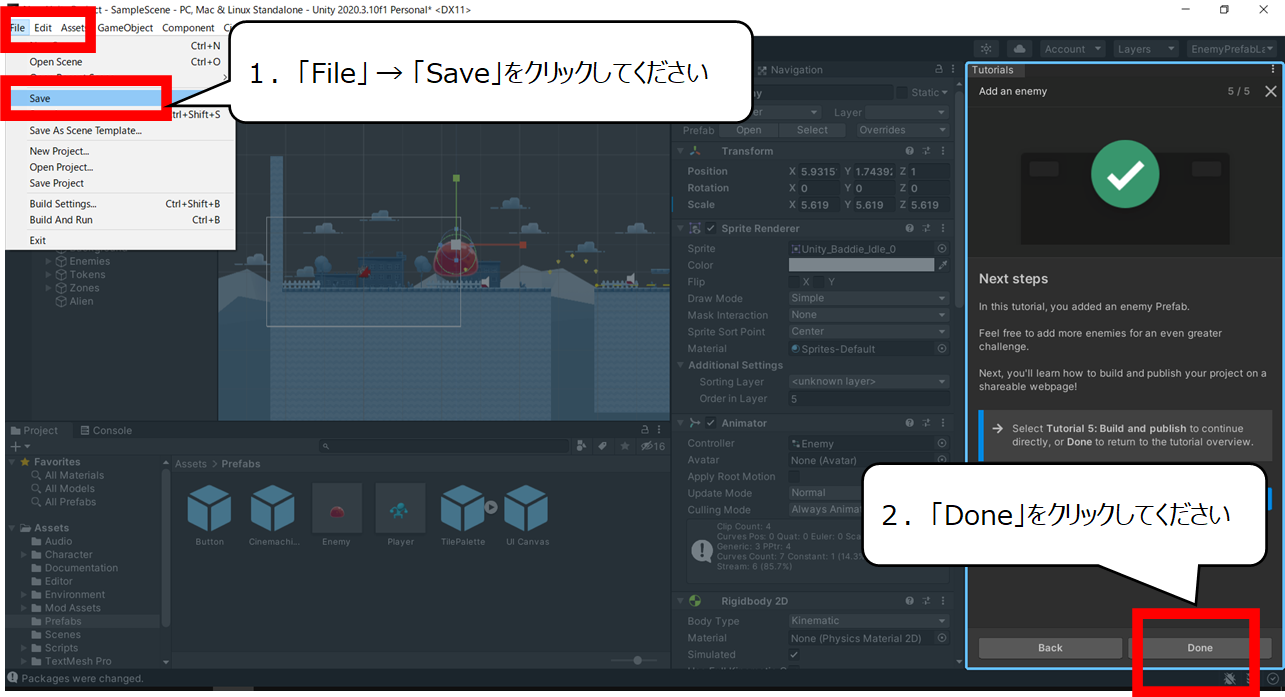Open Tutorials panel three-dot options menu
Image resolution: width=1285 pixels, height=697 pixels.
click(x=1273, y=70)
